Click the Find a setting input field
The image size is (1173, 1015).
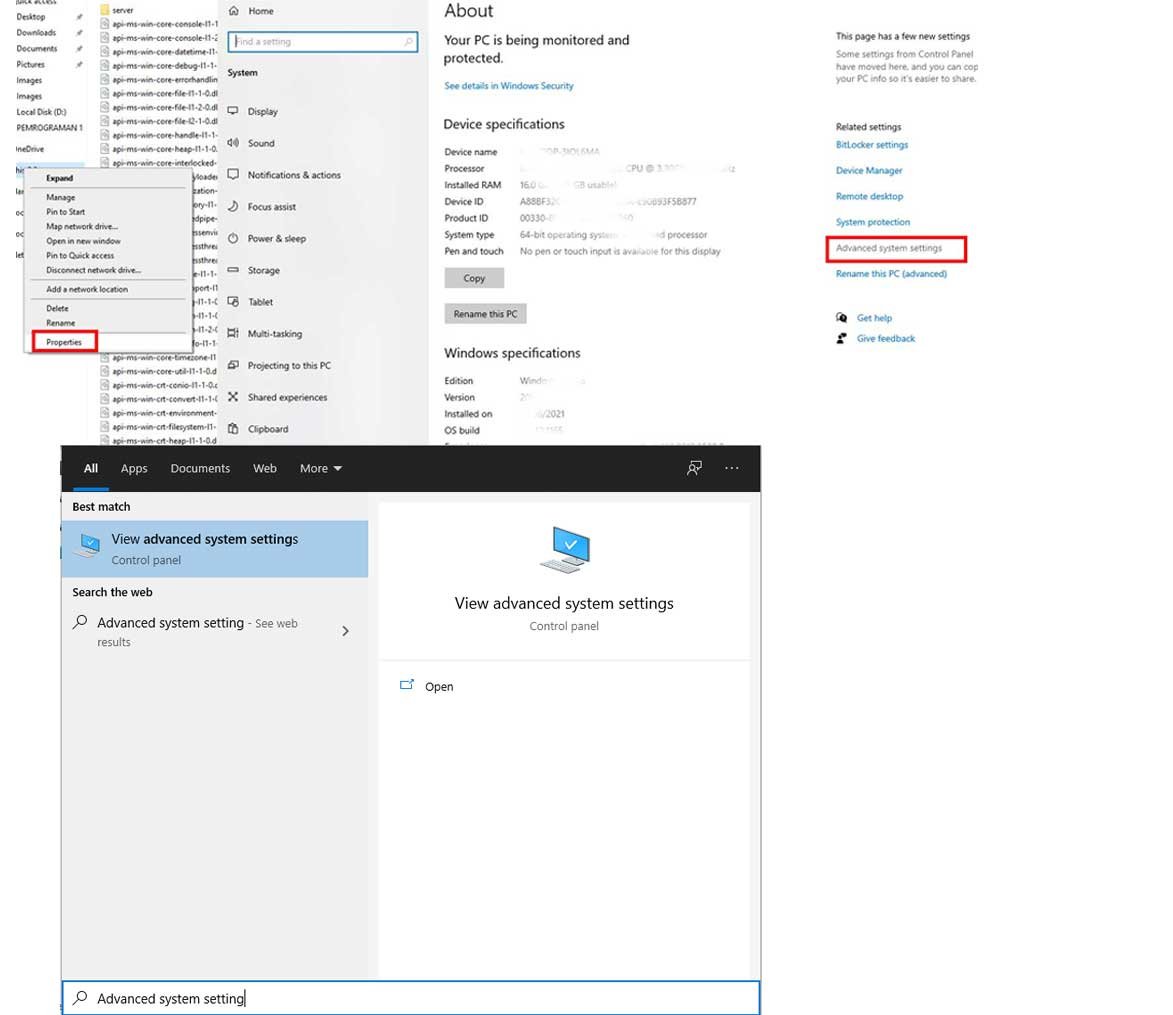[x=322, y=42]
